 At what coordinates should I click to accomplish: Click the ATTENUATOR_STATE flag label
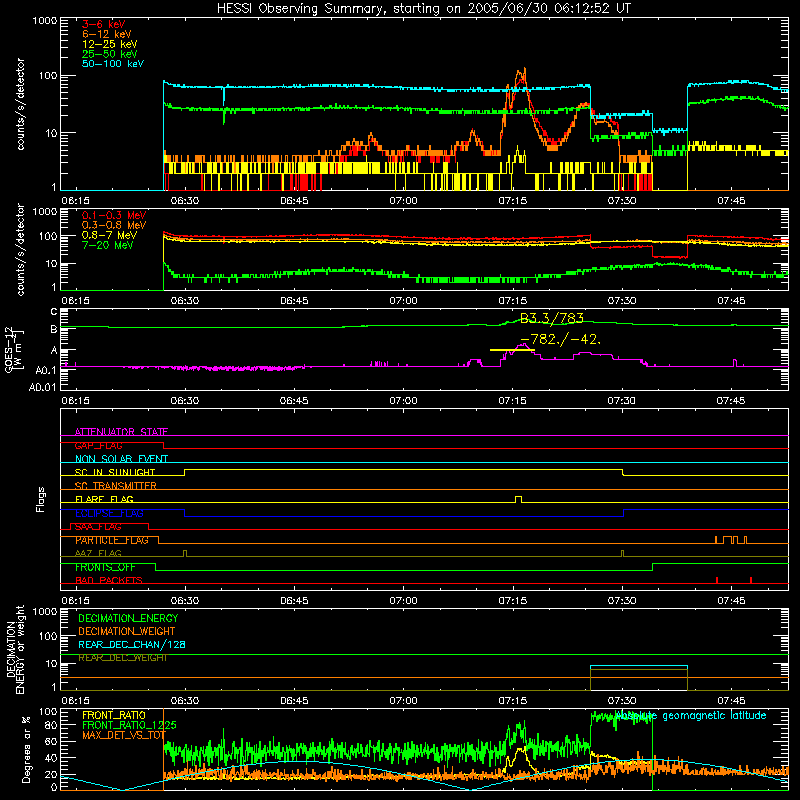click(x=121, y=432)
